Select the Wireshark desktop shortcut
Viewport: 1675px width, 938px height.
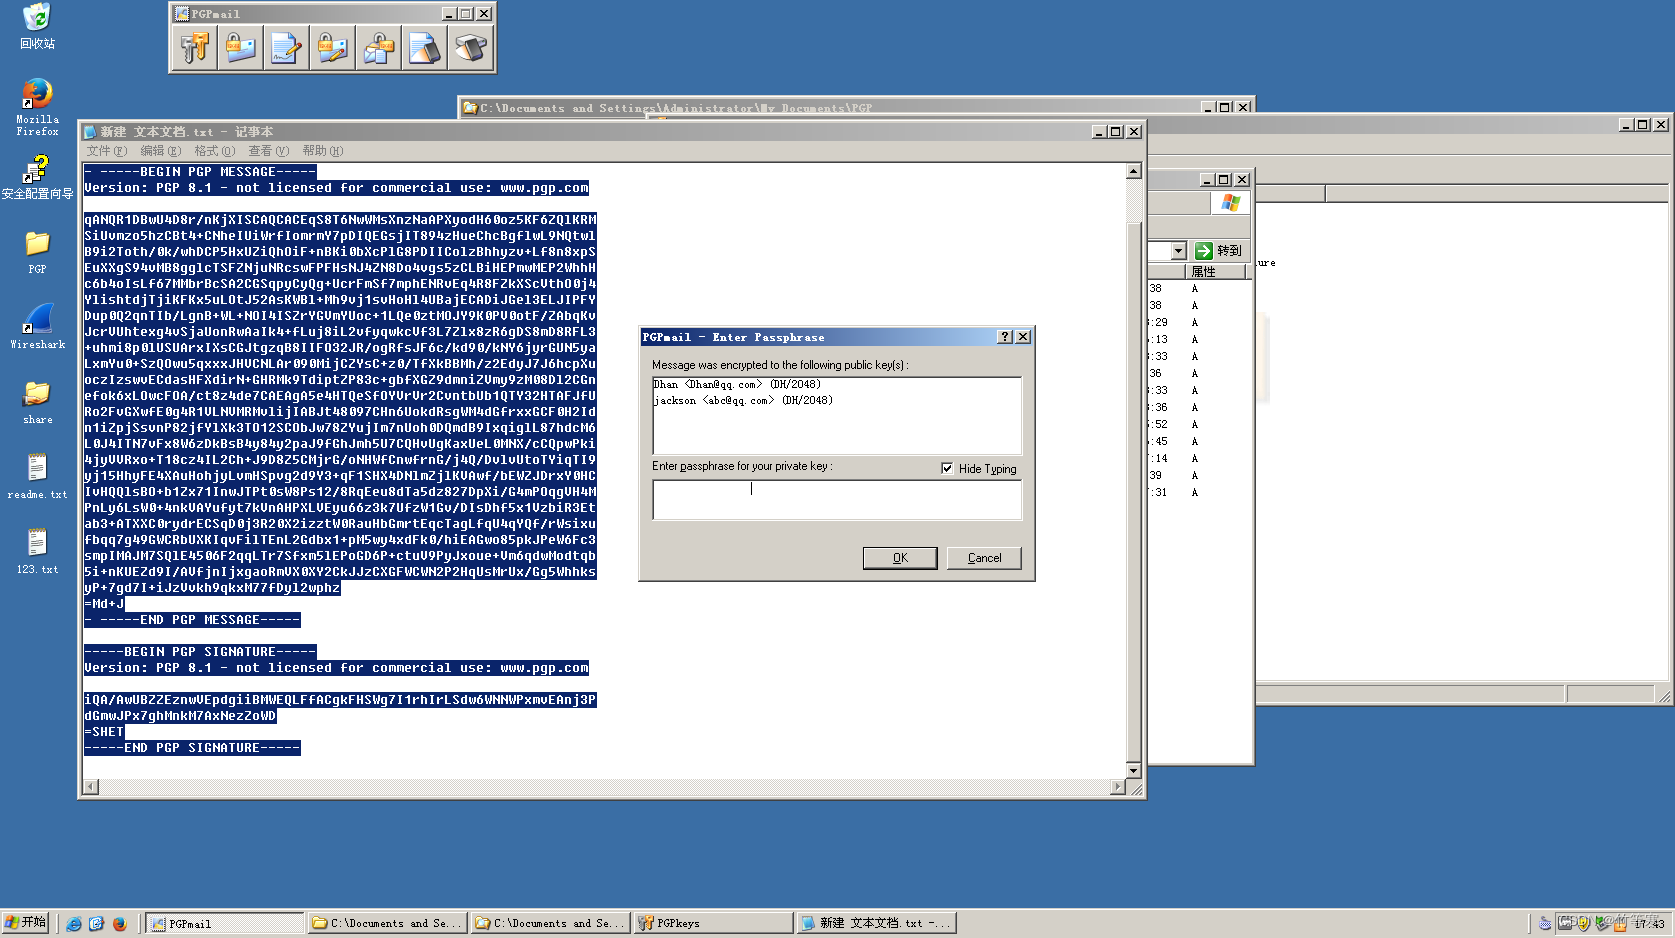pyautogui.click(x=37, y=326)
